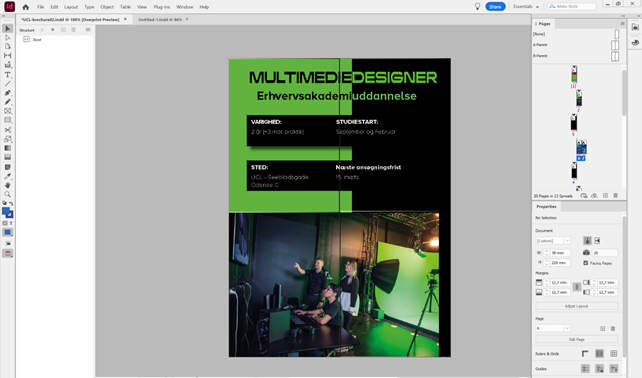The image size is (642, 378).
Task: Open the Page number dropdown
Action: pyautogui.click(x=553, y=328)
